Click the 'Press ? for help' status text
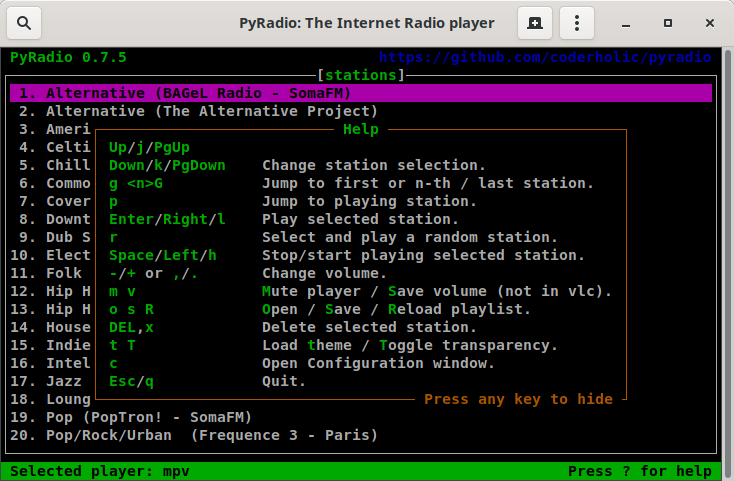This screenshot has width=734, height=481. click(x=640, y=471)
